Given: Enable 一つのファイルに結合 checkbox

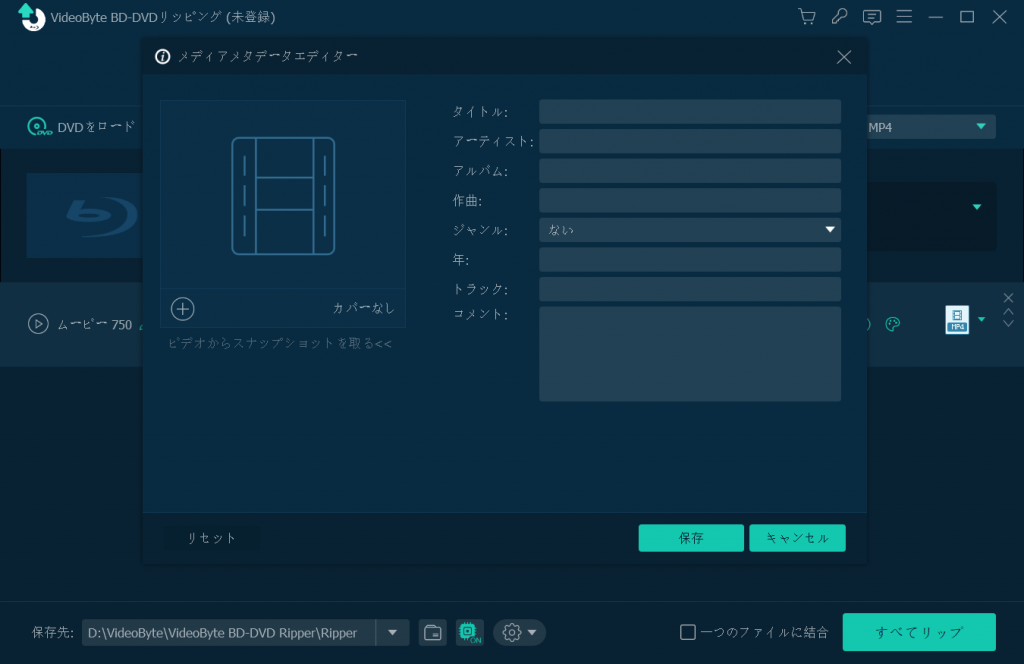Looking at the screenshot, I should [688, 631].
